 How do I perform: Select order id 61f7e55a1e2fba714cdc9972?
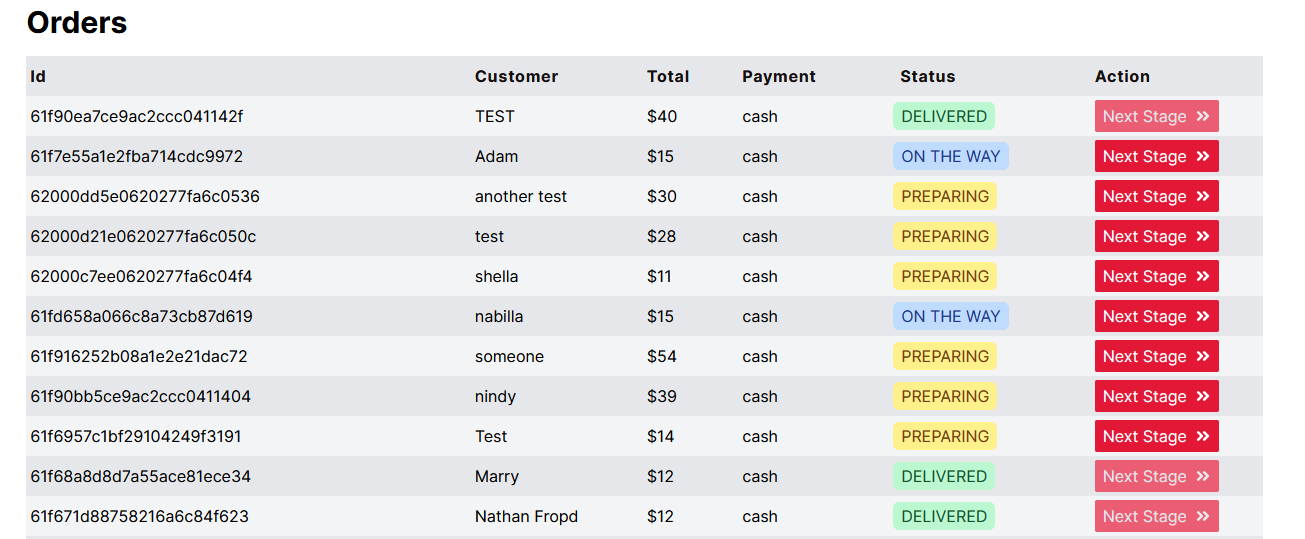[136, 156]
